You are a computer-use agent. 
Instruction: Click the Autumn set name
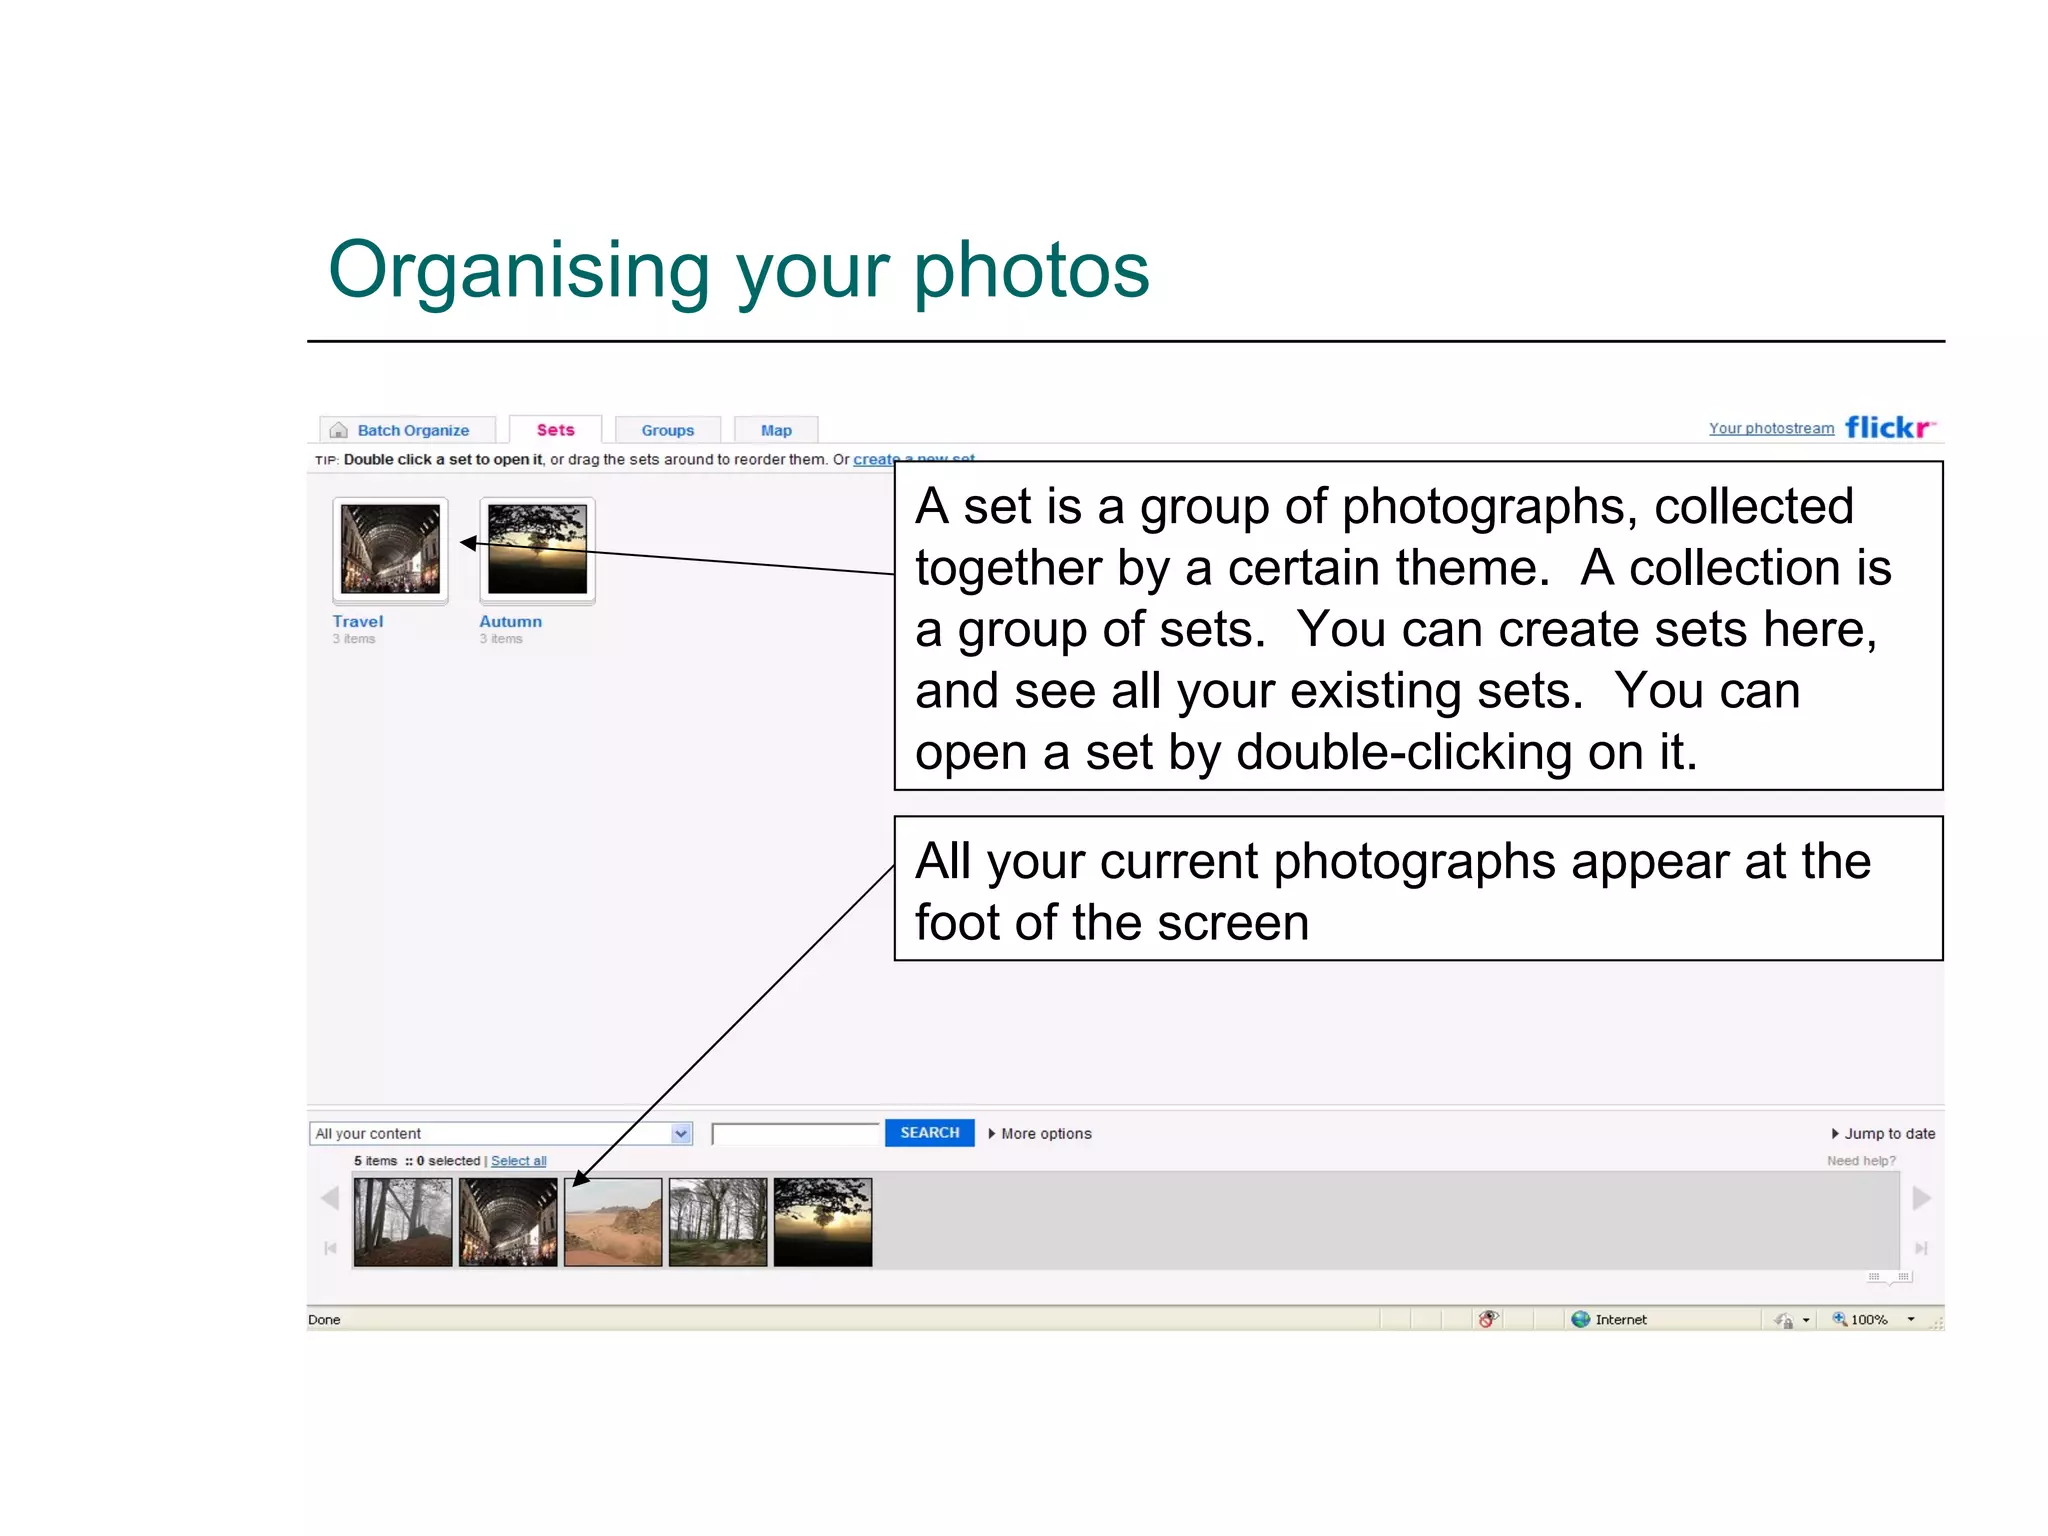pyautogui.click(x=510, y=621)
